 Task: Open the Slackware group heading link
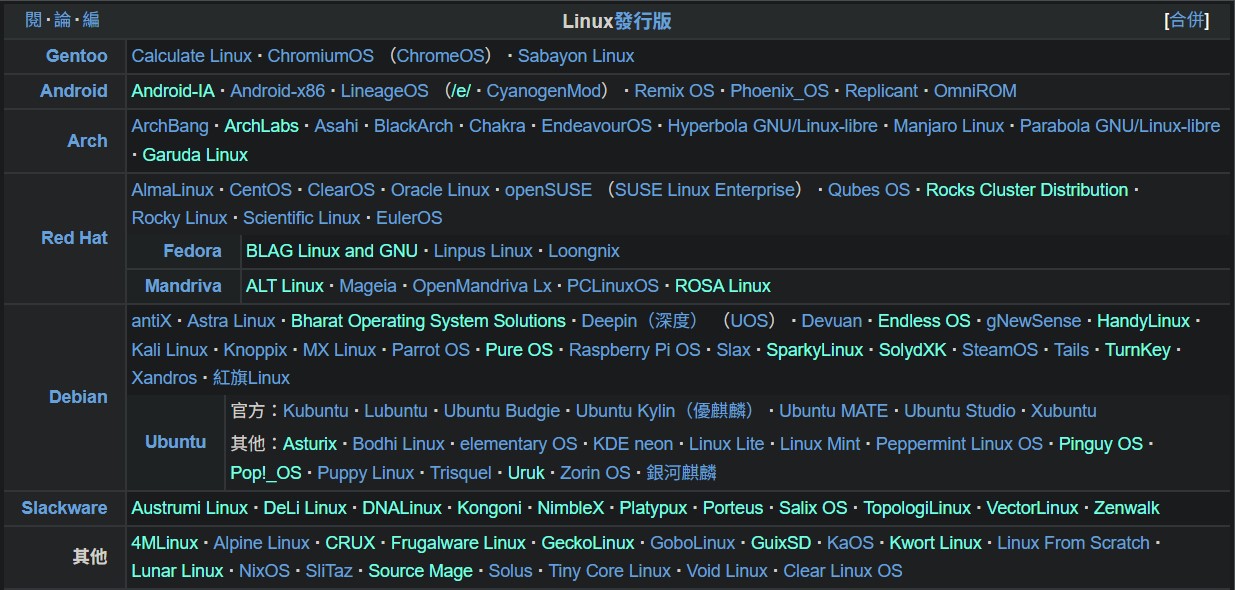click(64, 508)
